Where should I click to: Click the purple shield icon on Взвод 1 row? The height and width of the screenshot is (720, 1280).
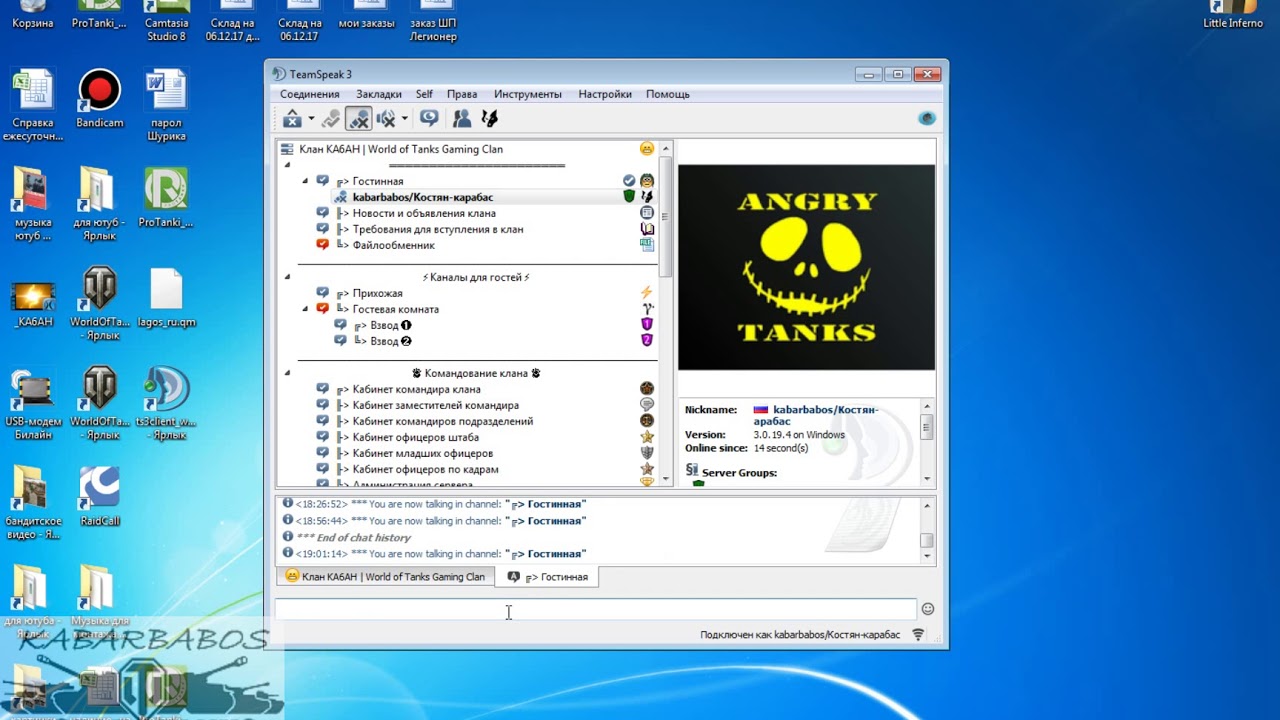pyautogui.click(x=647, y=325)
